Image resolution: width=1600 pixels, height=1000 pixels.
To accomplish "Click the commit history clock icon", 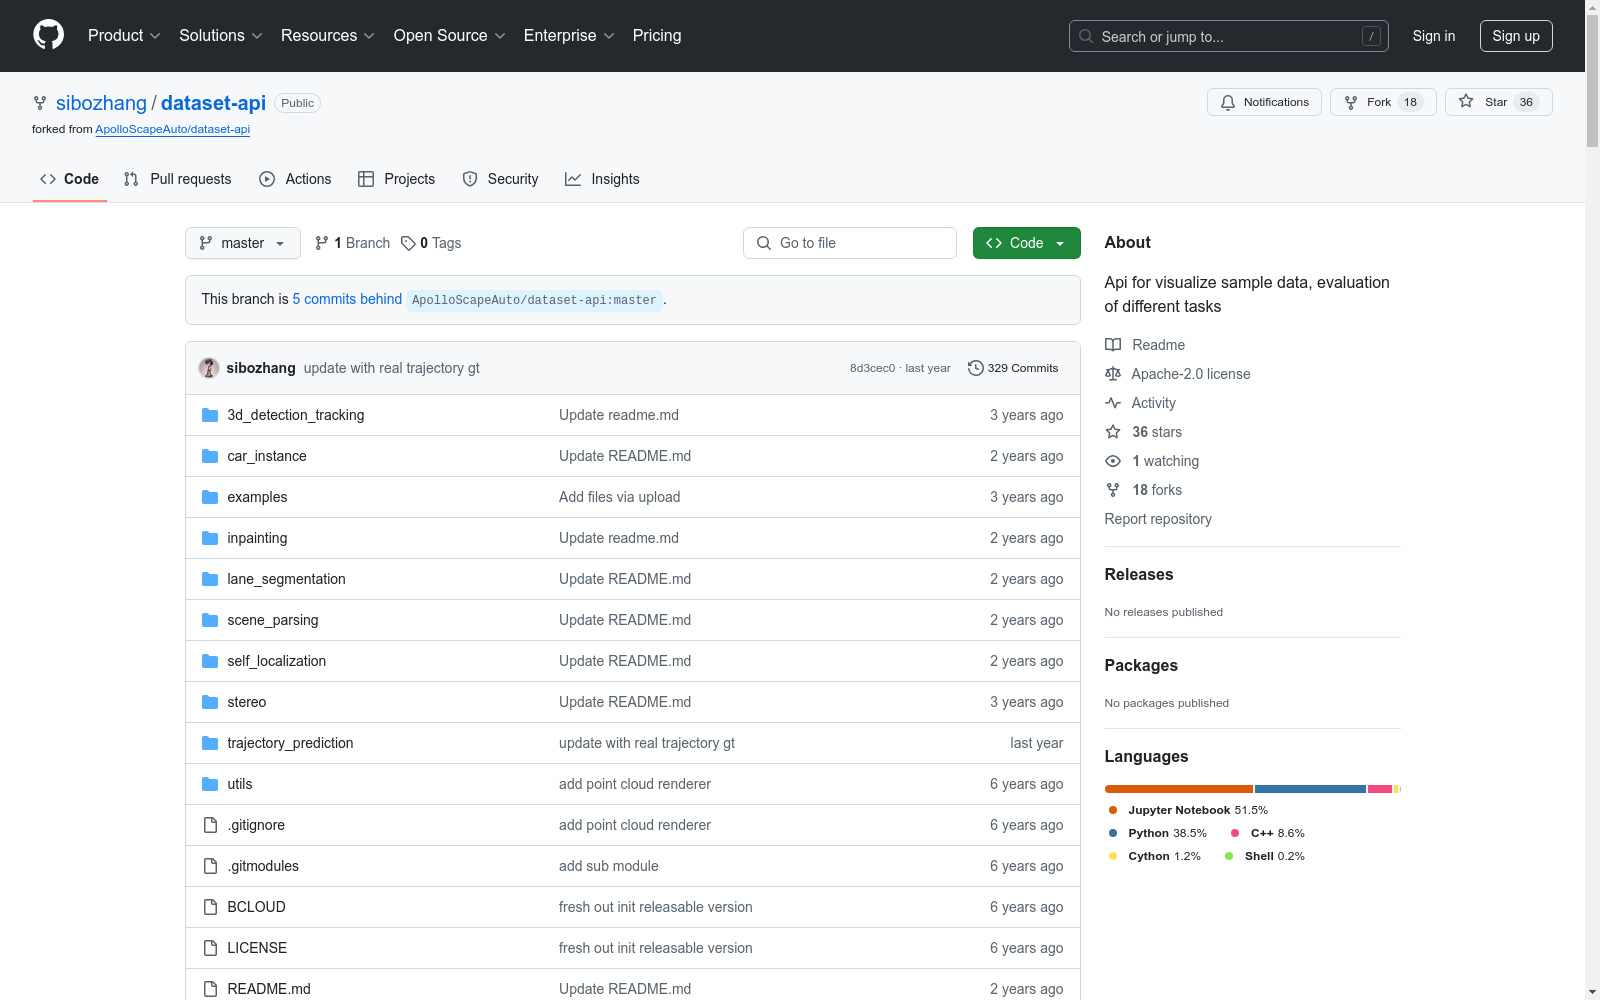I will (x=975, y=368).
